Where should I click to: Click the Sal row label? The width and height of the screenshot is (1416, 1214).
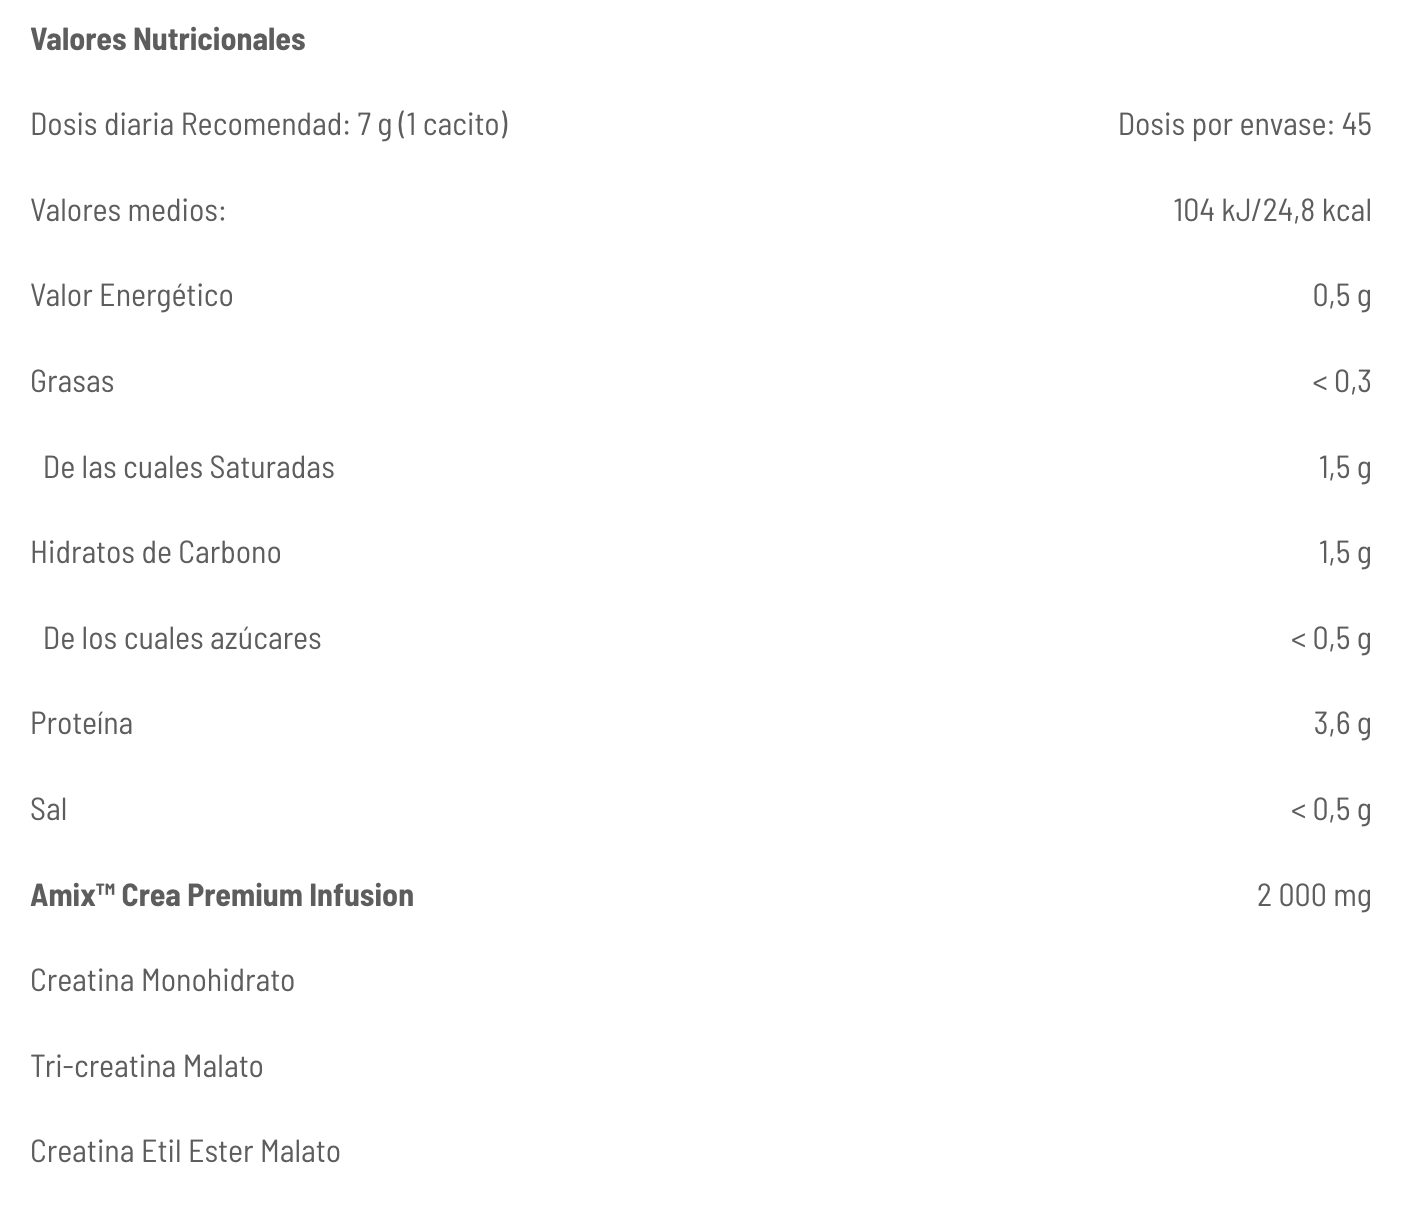tap(49, 810)
